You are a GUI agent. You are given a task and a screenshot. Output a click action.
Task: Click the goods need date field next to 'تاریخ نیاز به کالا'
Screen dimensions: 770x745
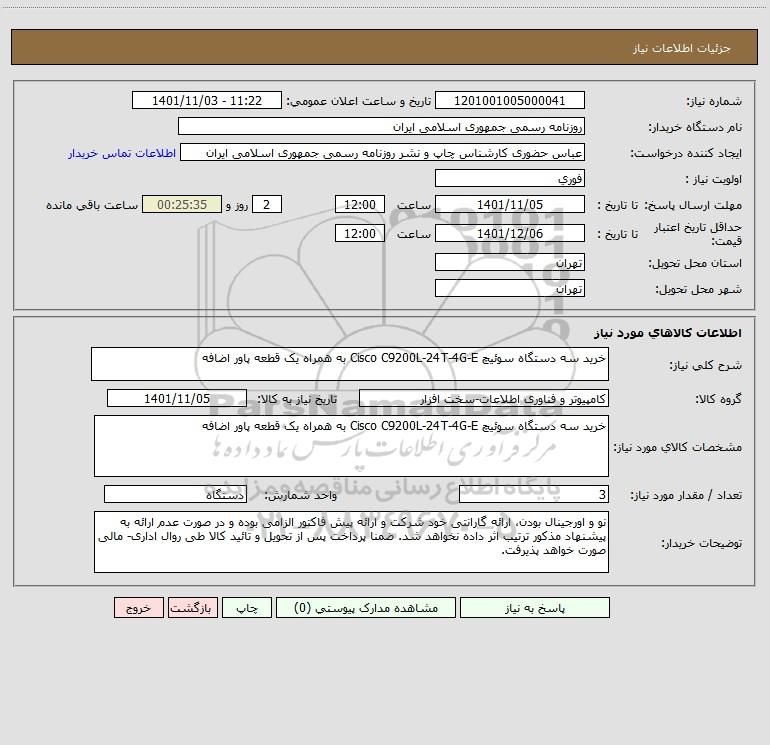click(x=177, y=398)
